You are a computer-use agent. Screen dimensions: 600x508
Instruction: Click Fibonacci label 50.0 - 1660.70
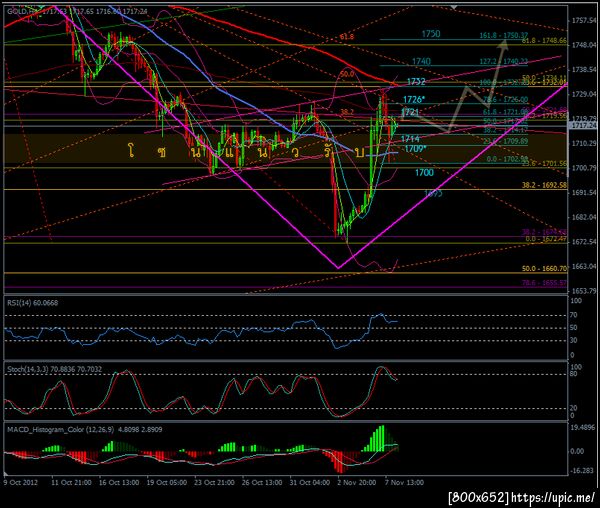[x=544, y=269]
